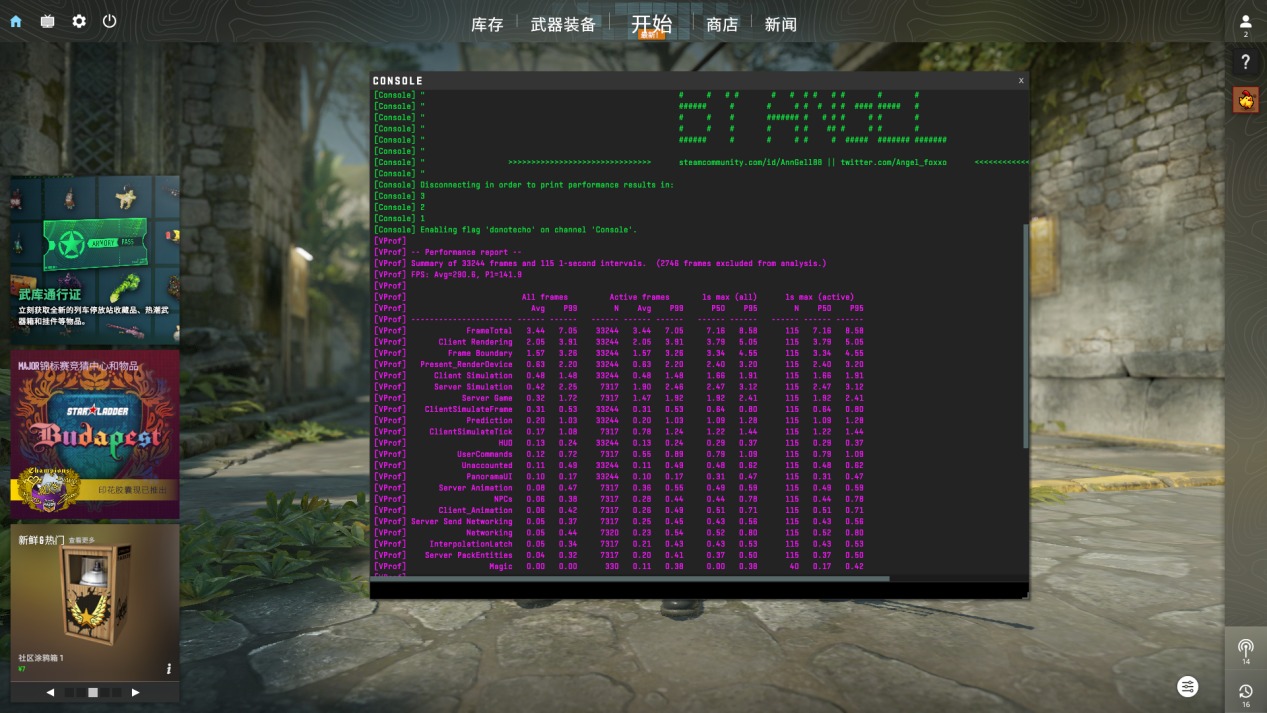The height and width of the screenshot is (713, 1267).
Task: Show info for 社区涂鸦箱 1
Action: pos(169,668)
